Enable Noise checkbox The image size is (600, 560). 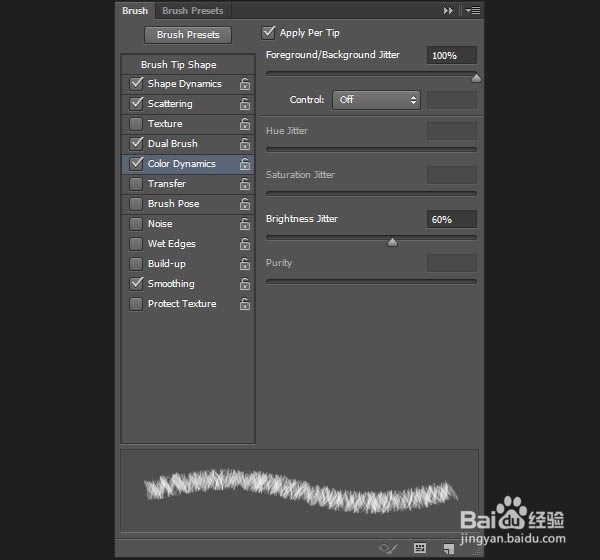(136, 224)
